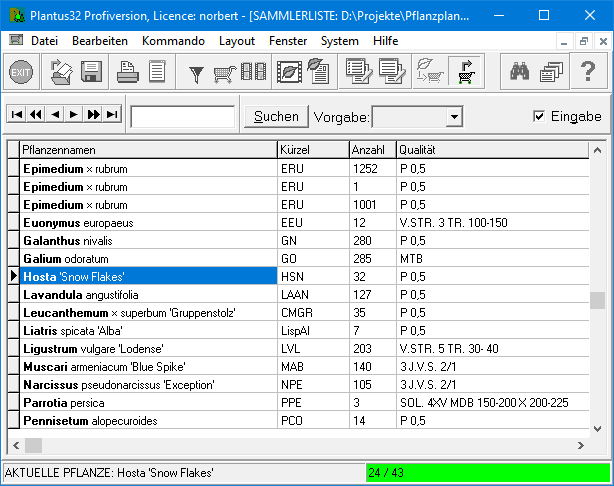
Task: Click the funnel filter icon
Action: tap(196, 72)
